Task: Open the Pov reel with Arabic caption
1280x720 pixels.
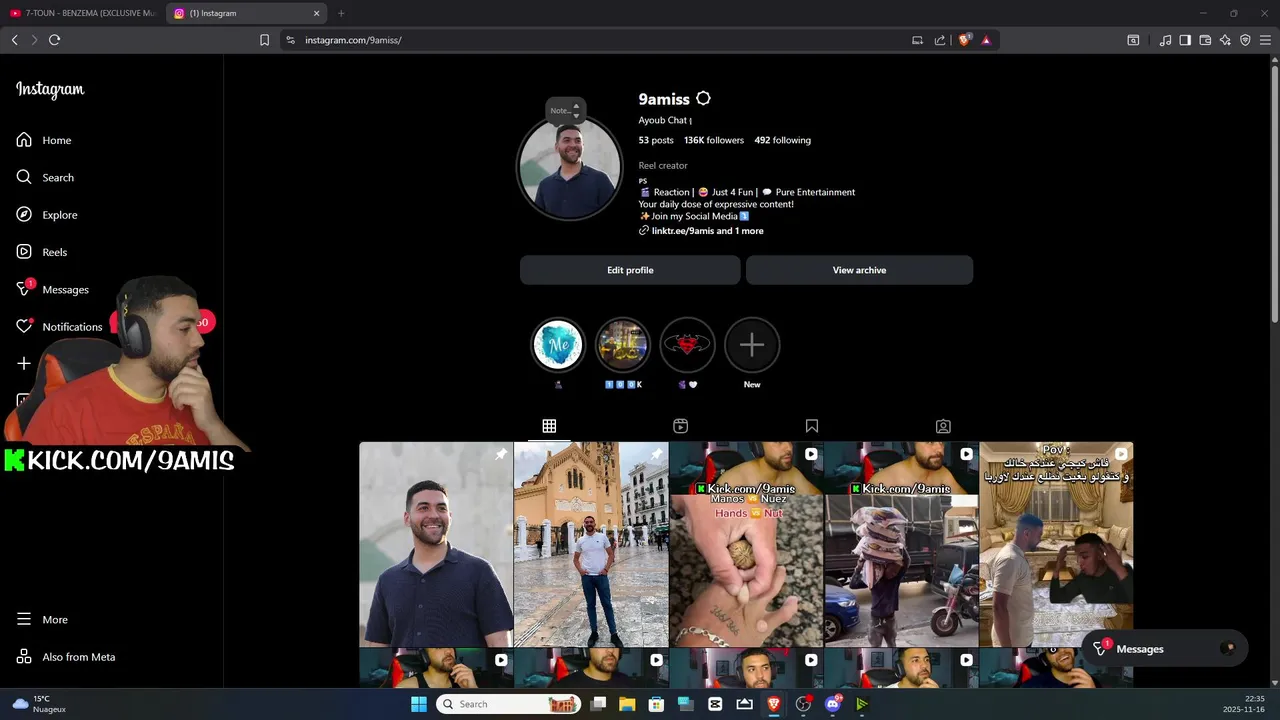Action: [x=1056, y=545]
